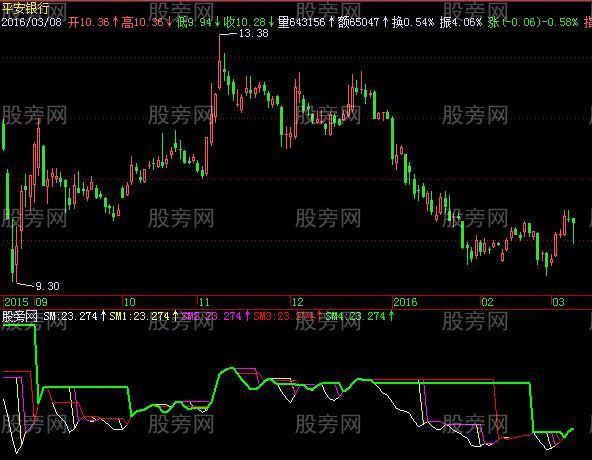Click the 2016 year marker on time axis
The height and width of the screenshot is (460, 592).
tap(405, 302)
